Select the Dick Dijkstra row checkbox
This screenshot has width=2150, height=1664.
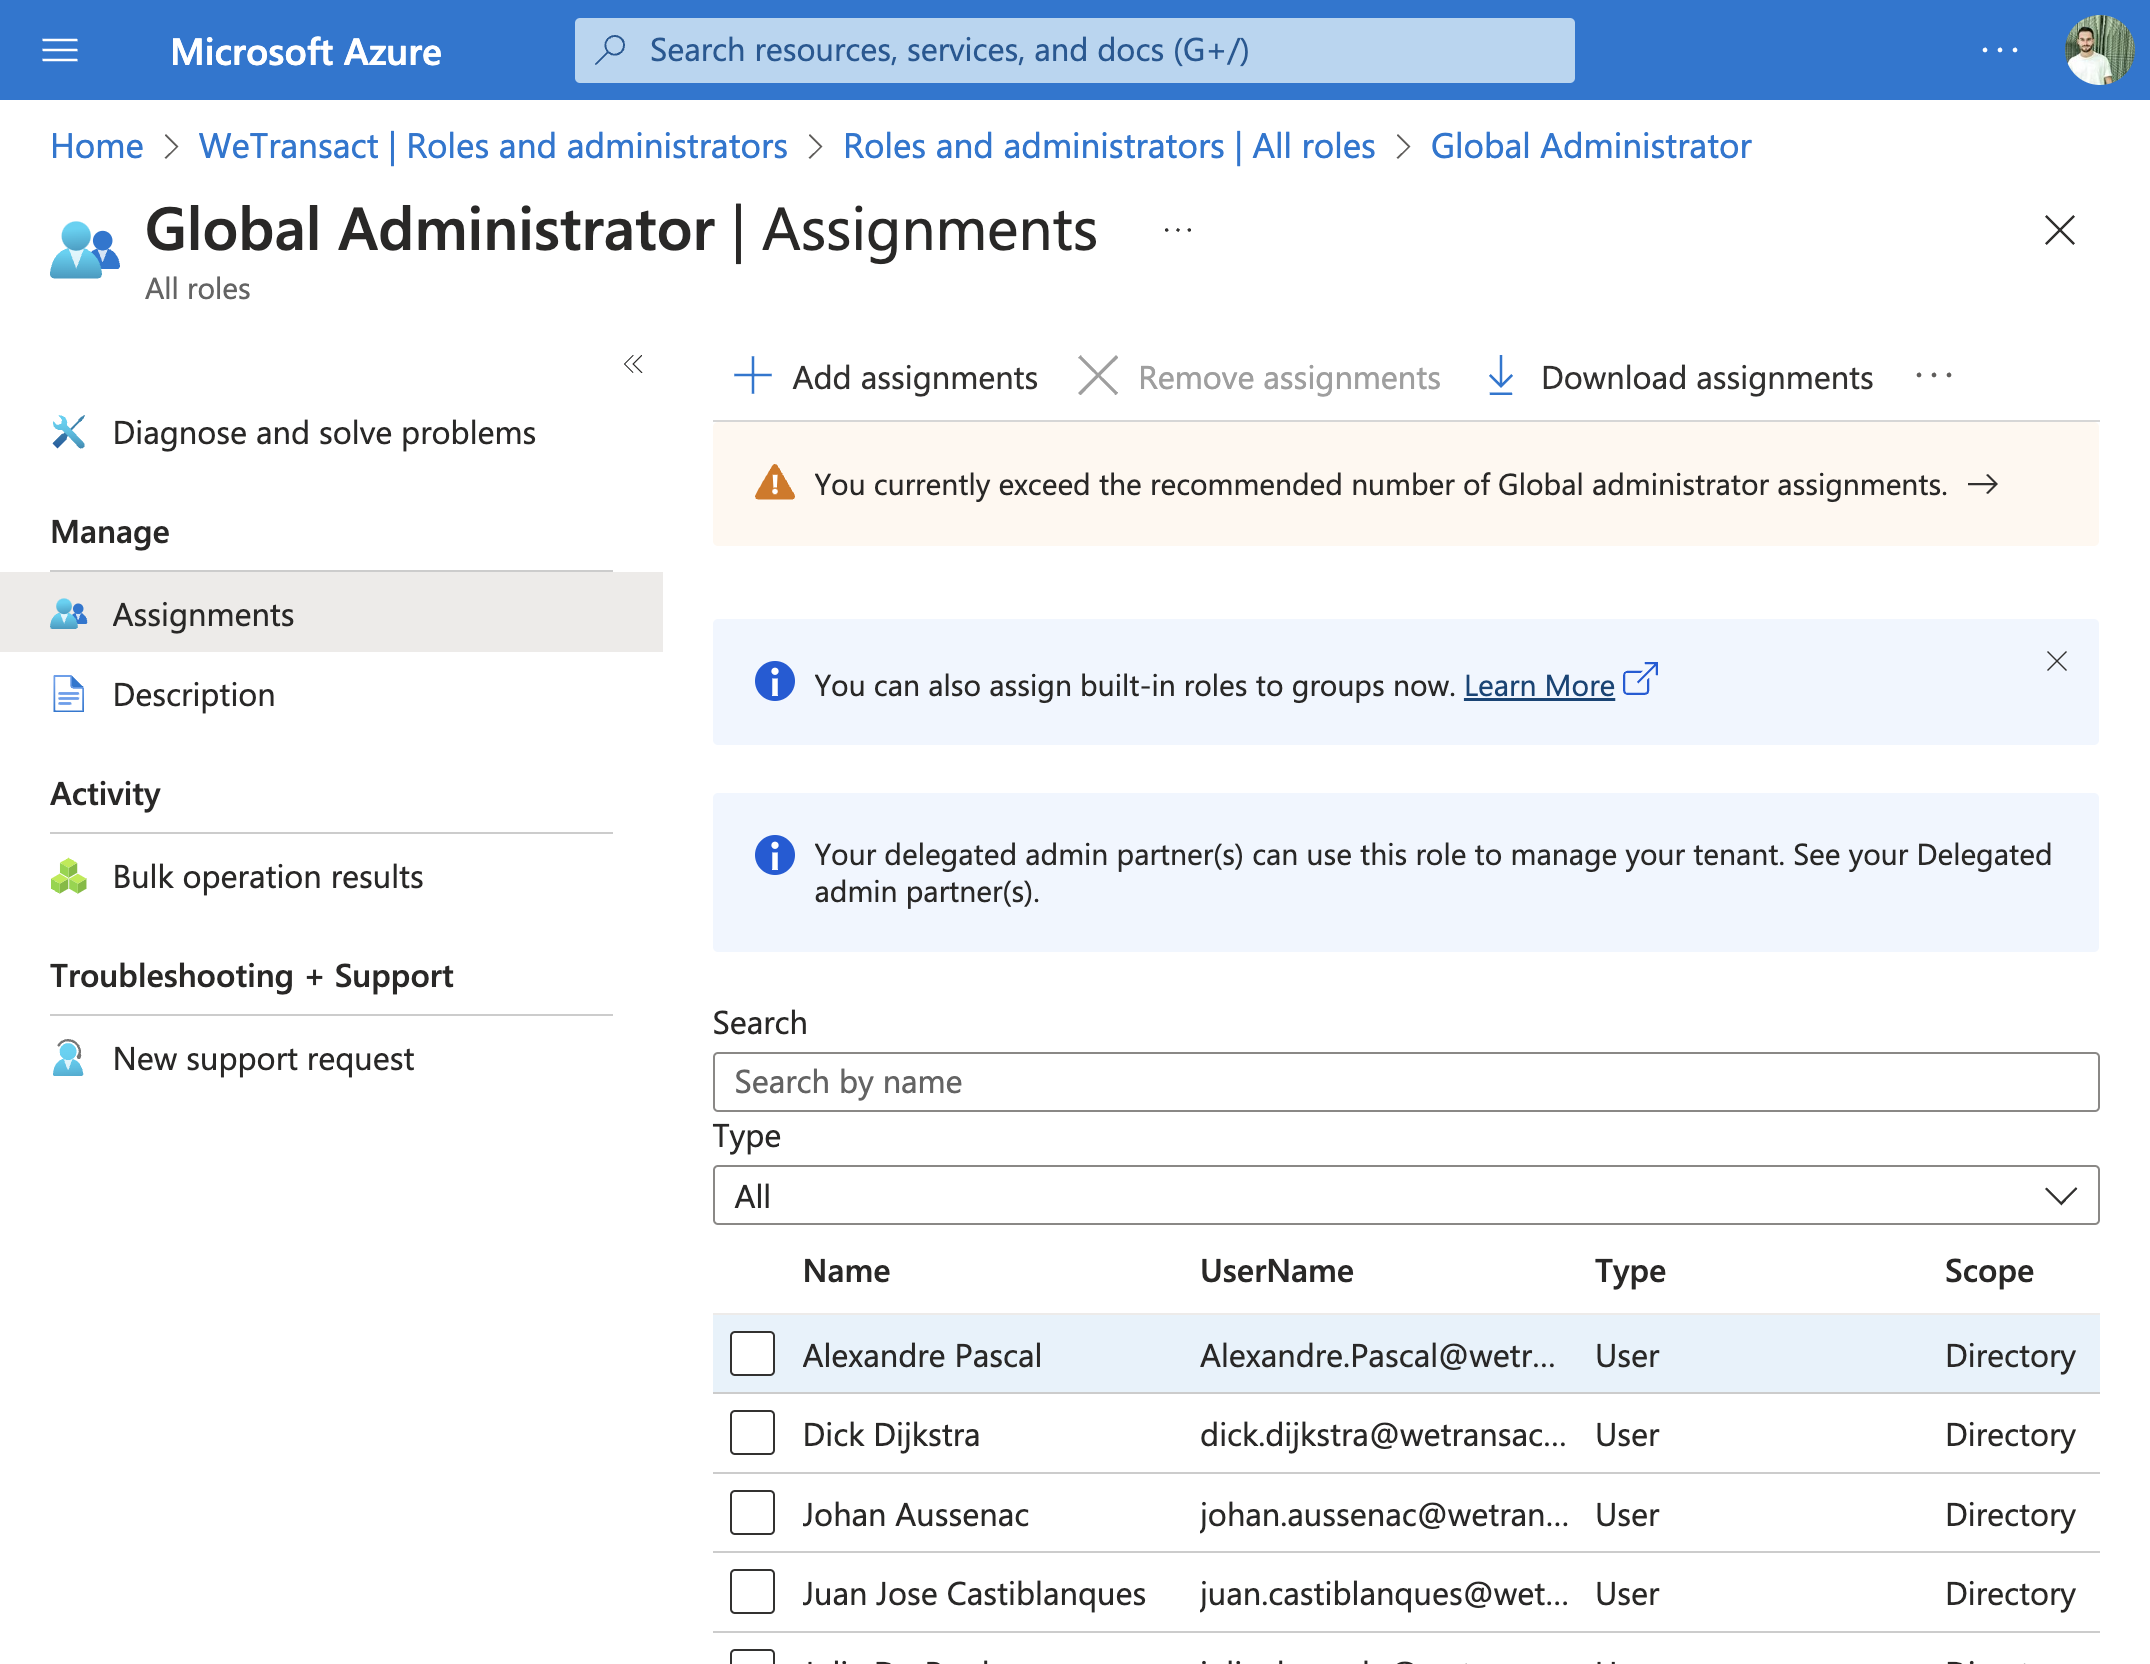(x=752, y=1433)
